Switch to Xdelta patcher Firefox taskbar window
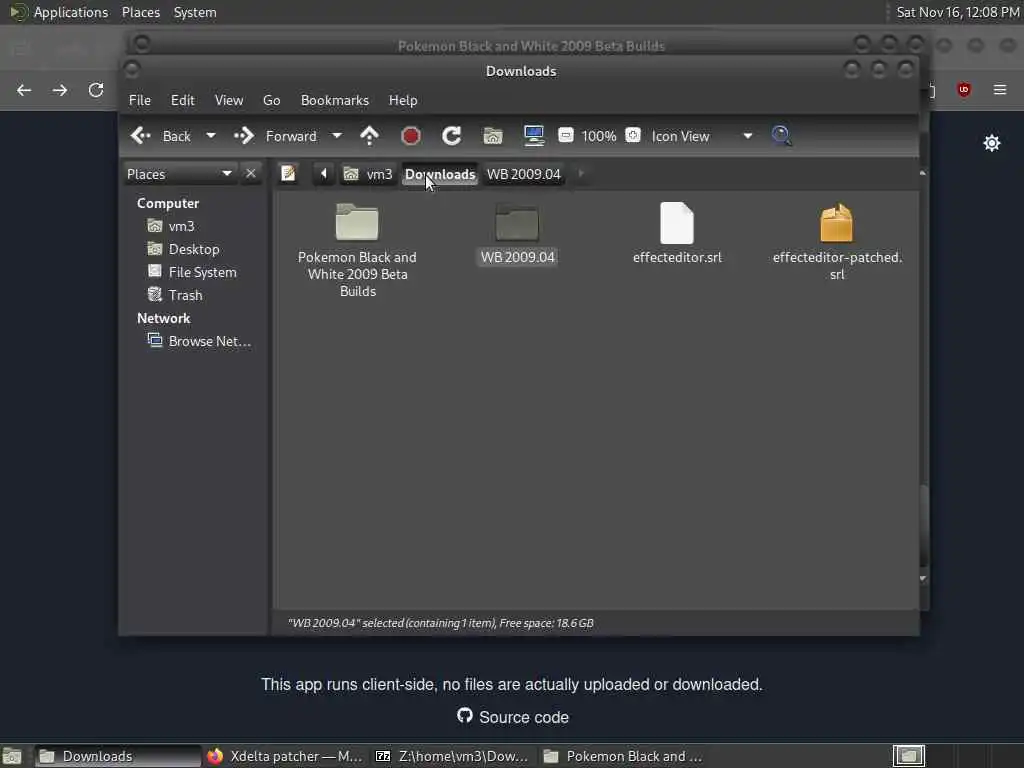The width and height of the screenshot is (1024, 768). click(x=285, y=756)
